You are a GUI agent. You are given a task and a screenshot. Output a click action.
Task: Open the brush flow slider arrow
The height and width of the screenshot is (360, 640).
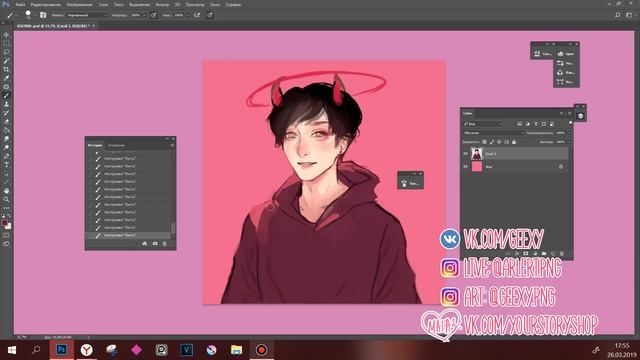click(187, 15)
